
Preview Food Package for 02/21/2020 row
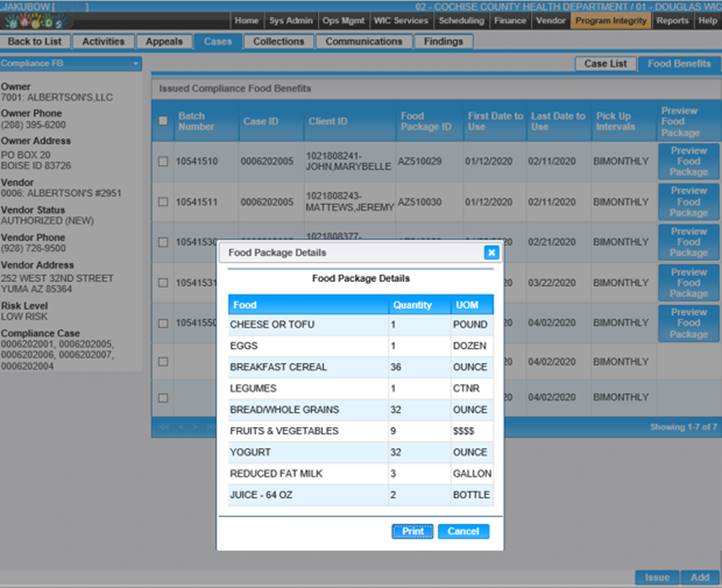click(688, 242)
